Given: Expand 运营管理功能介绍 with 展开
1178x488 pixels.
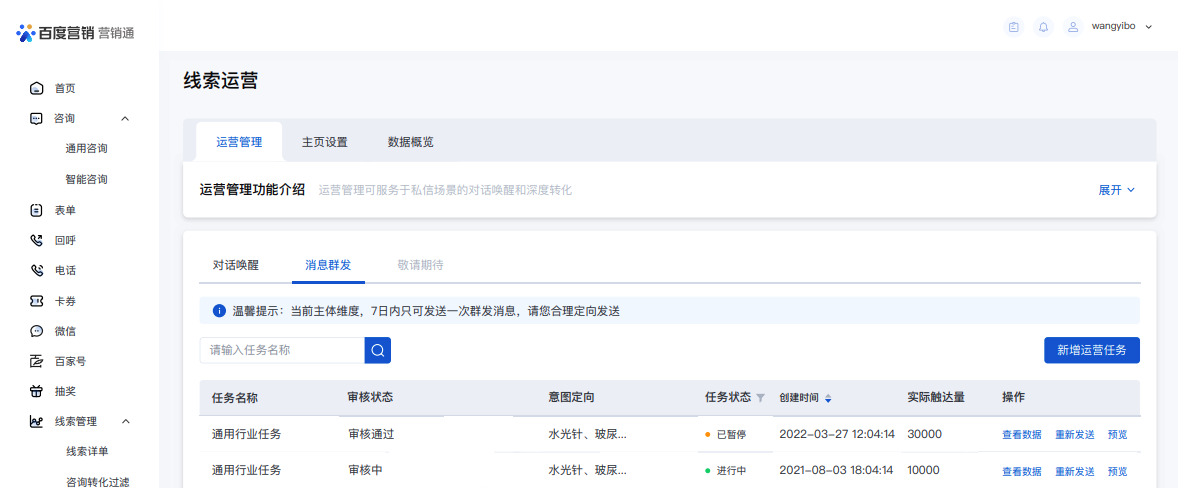Looking at the screenshot, I should [x=1116, y=190].
